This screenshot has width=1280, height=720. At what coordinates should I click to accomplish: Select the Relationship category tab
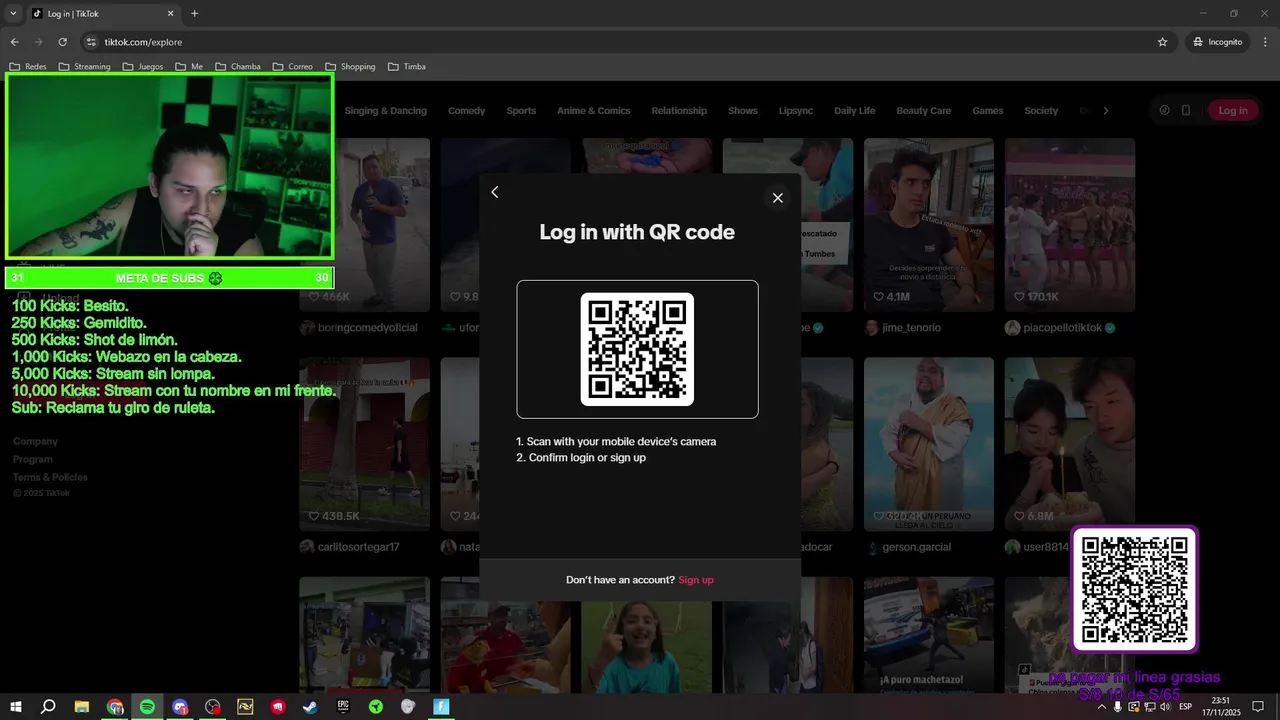[x=679, y=111]
